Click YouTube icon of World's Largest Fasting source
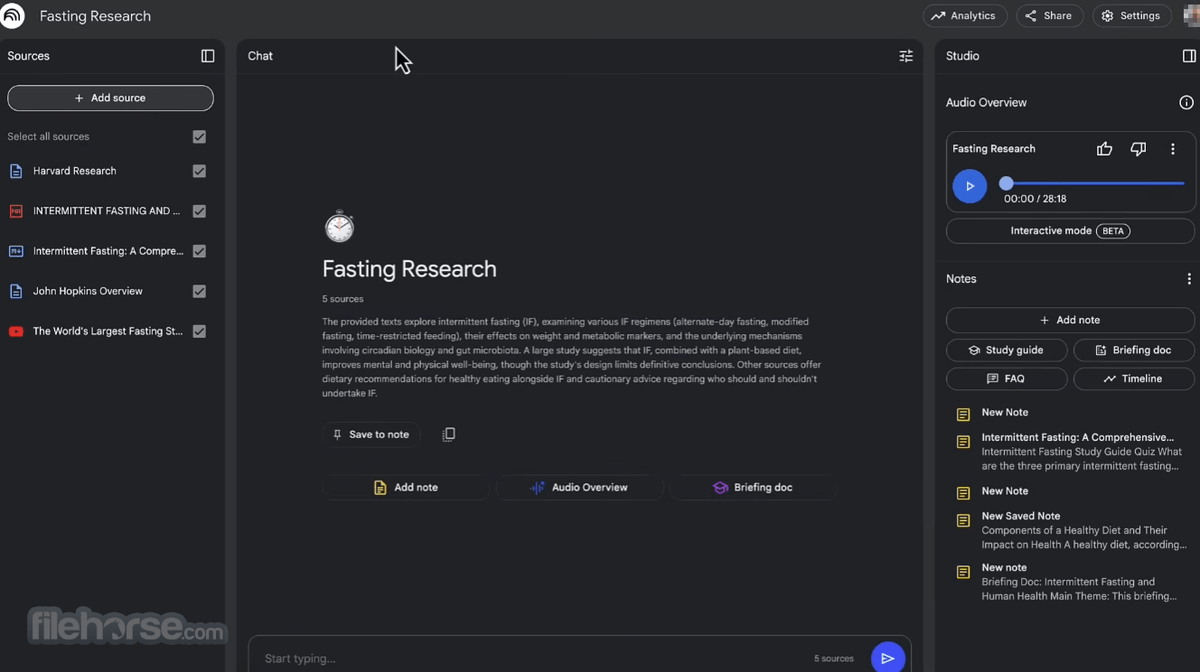The width and height of the screenshot is (1200, 672). (16, 331)
